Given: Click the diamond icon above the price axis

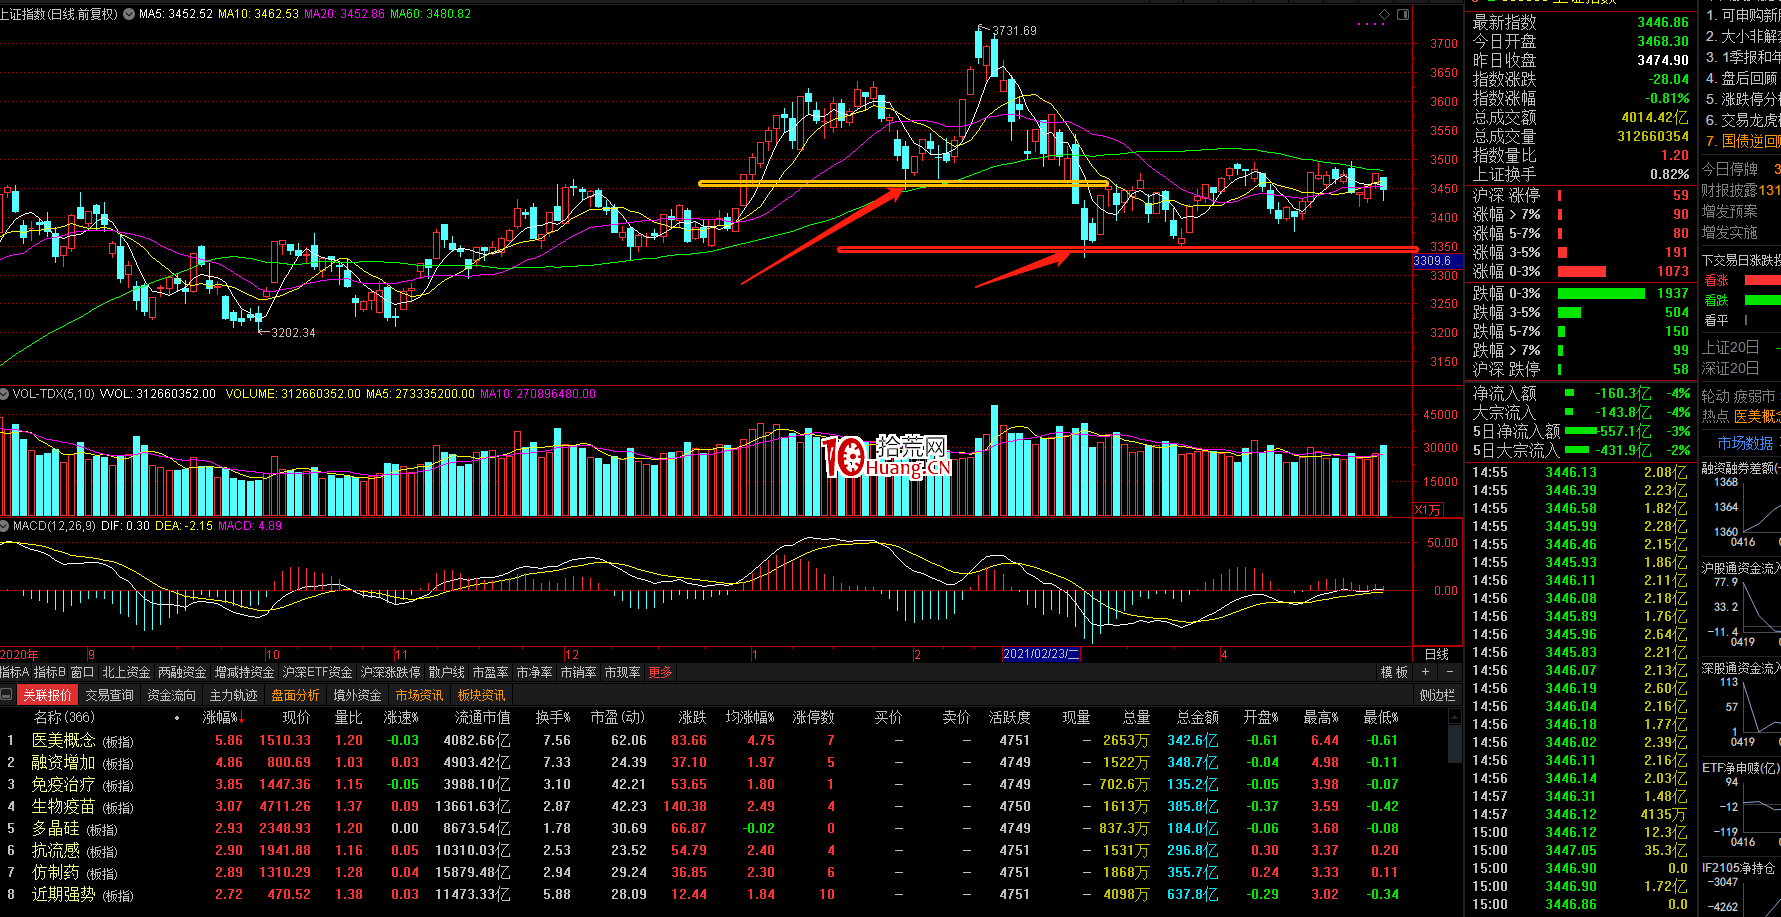Looking at the screenshot, I should [1384, 14].
